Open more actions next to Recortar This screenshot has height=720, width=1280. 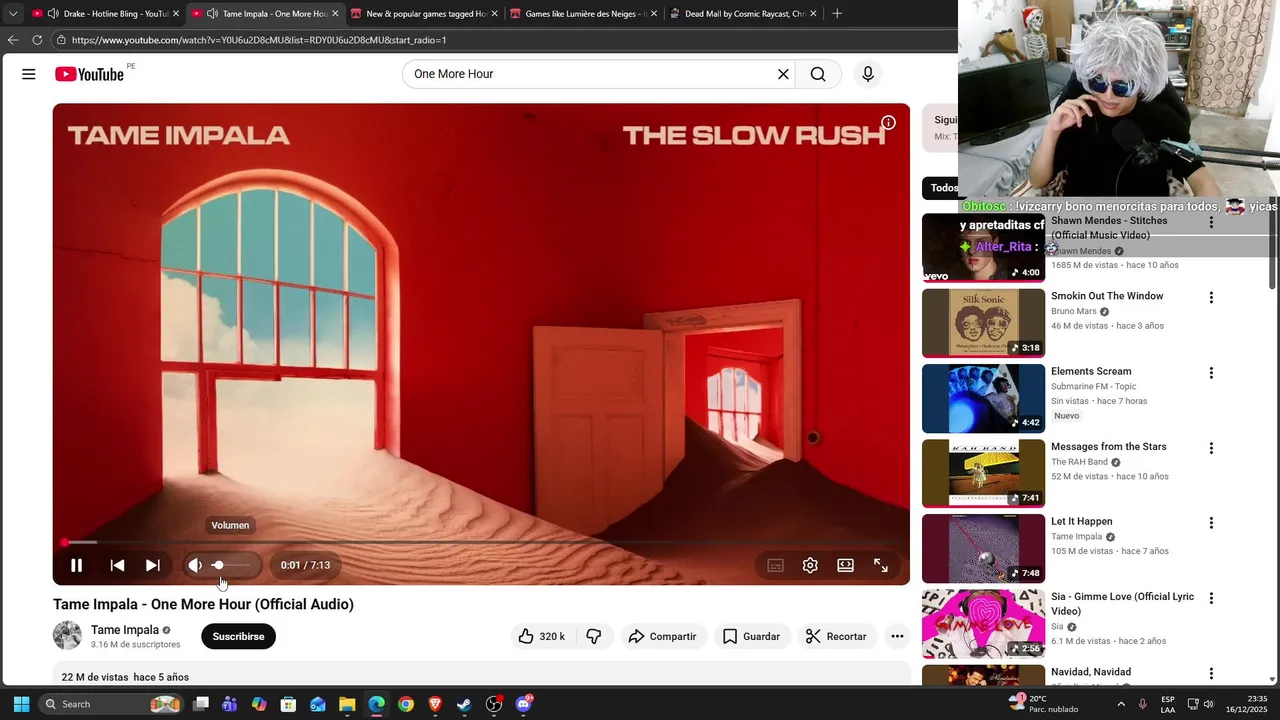[897, 636]
